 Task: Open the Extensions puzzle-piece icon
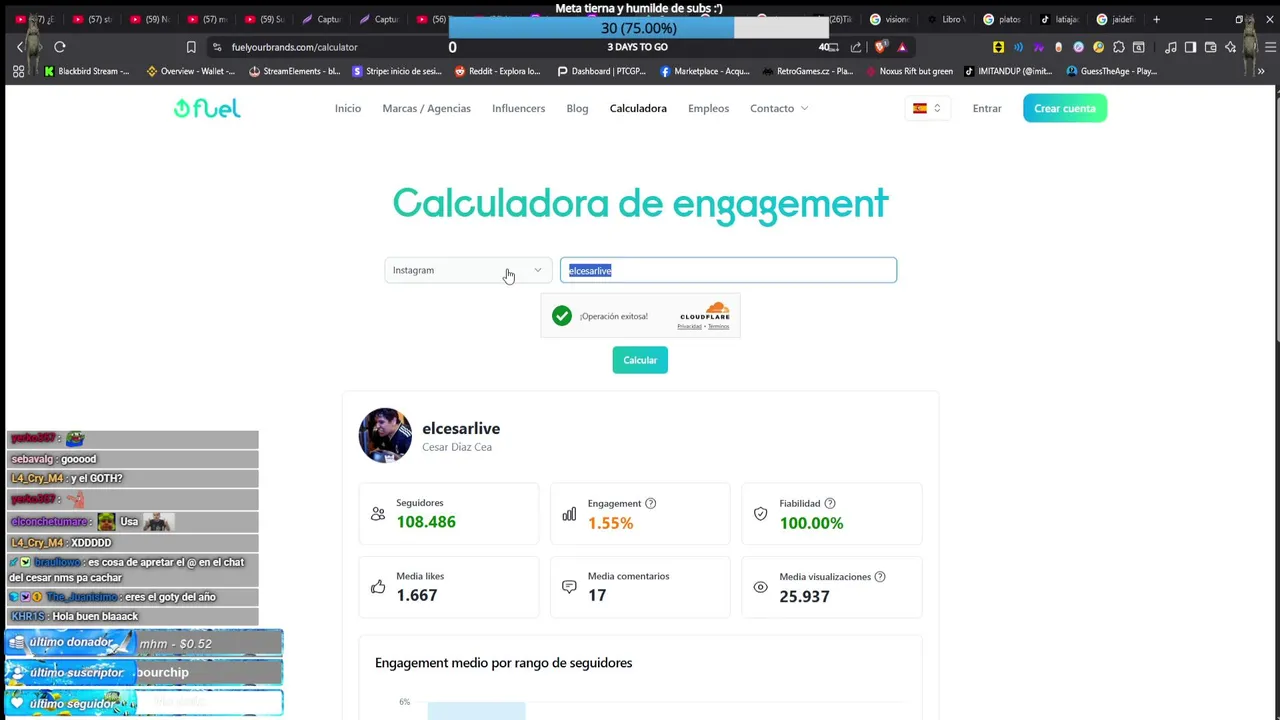(x=1118, y=47)
